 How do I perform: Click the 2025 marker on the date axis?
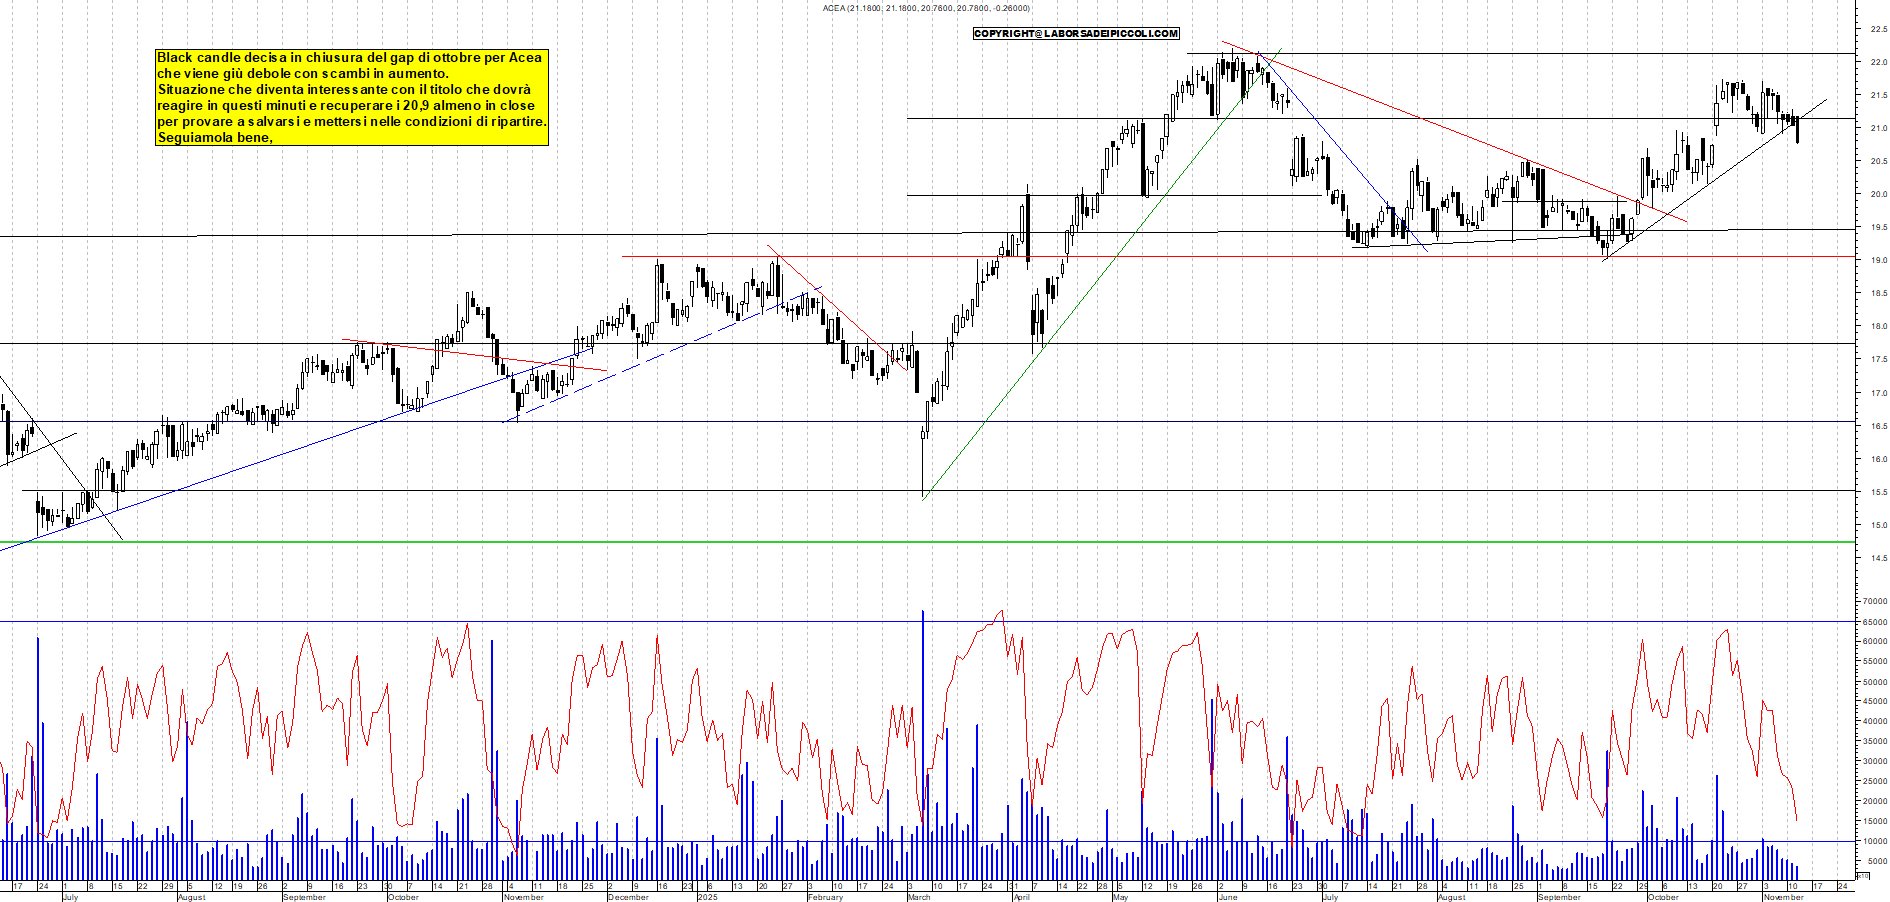point(708,897)
